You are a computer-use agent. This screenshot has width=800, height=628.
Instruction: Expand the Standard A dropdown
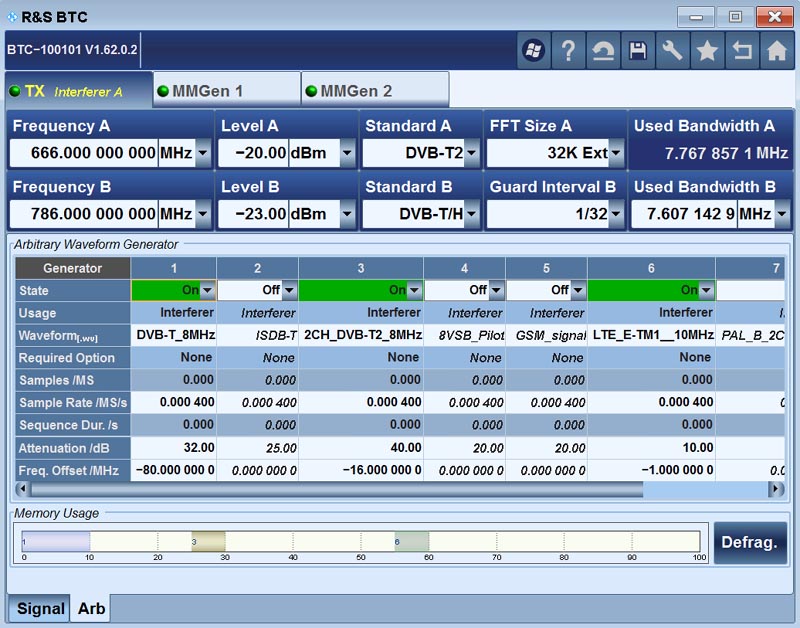[x=471, y=153]
